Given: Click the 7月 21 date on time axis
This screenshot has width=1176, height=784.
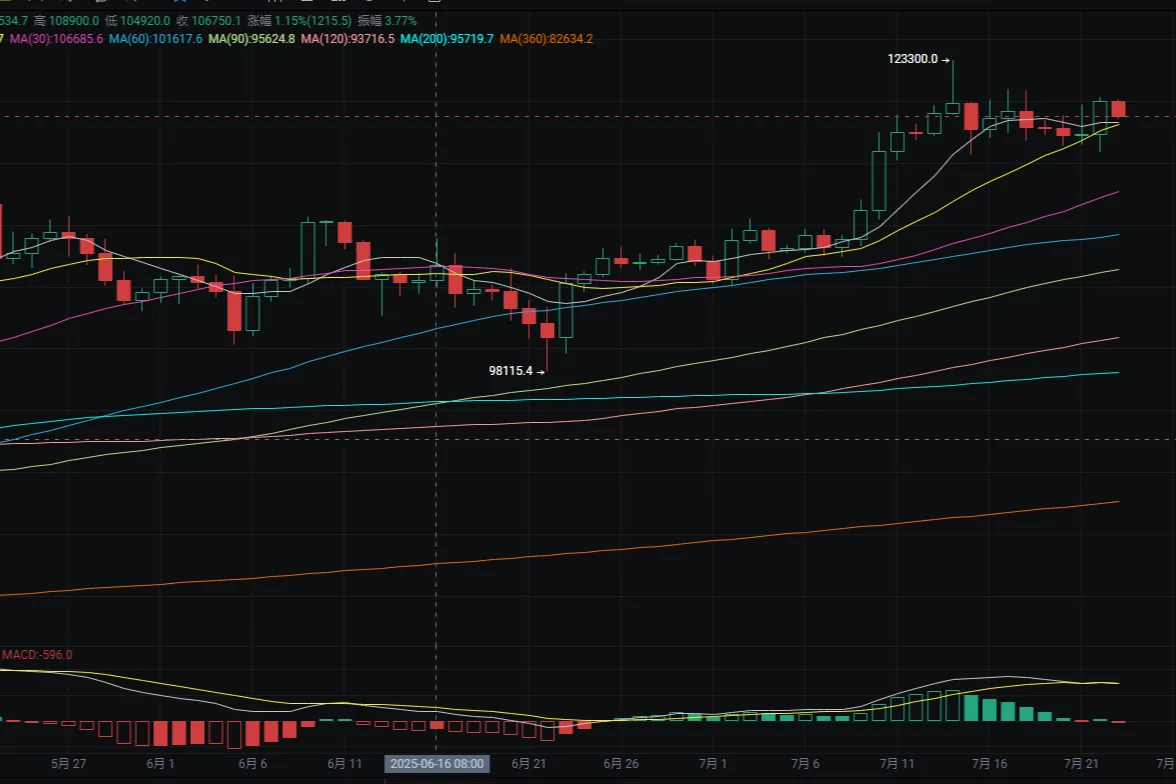Looking at the screenshot, I should click(1082, 764).
